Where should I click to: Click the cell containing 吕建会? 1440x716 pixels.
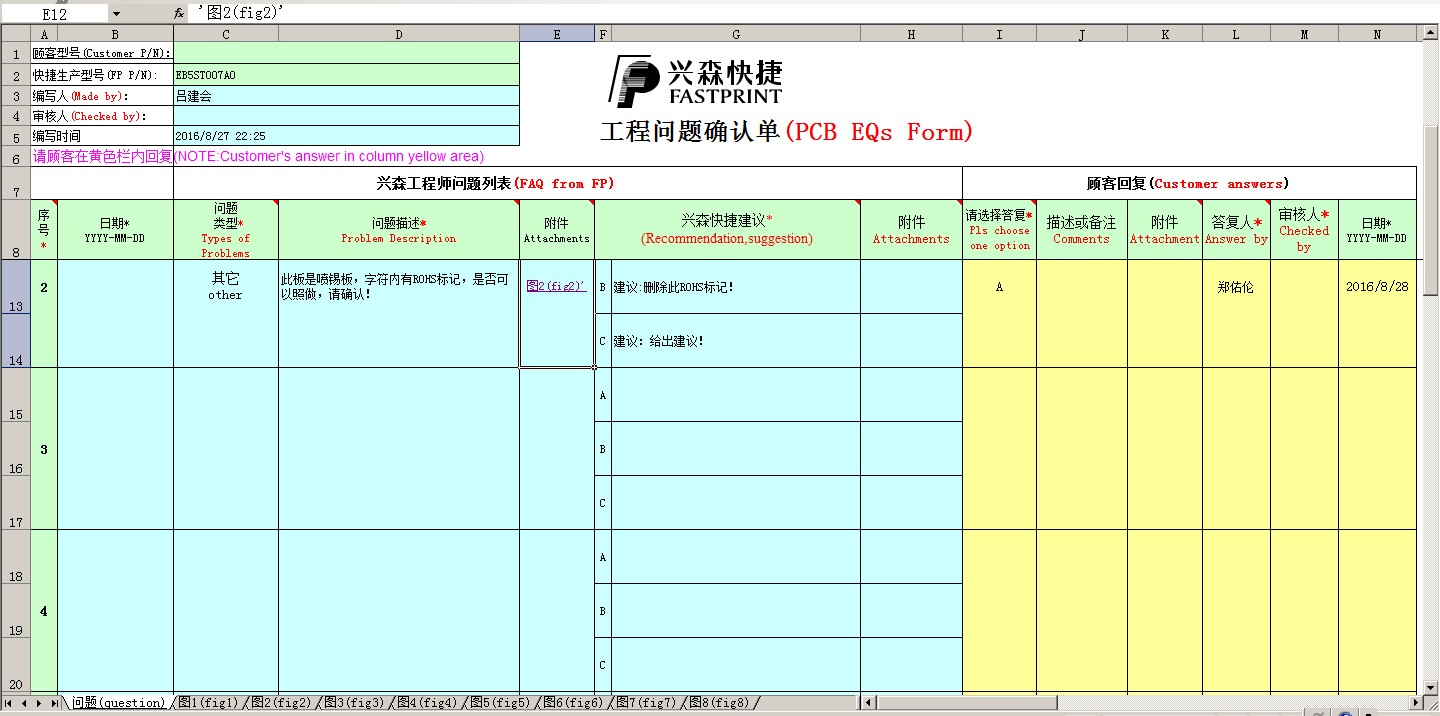click(x=346, y=96)
